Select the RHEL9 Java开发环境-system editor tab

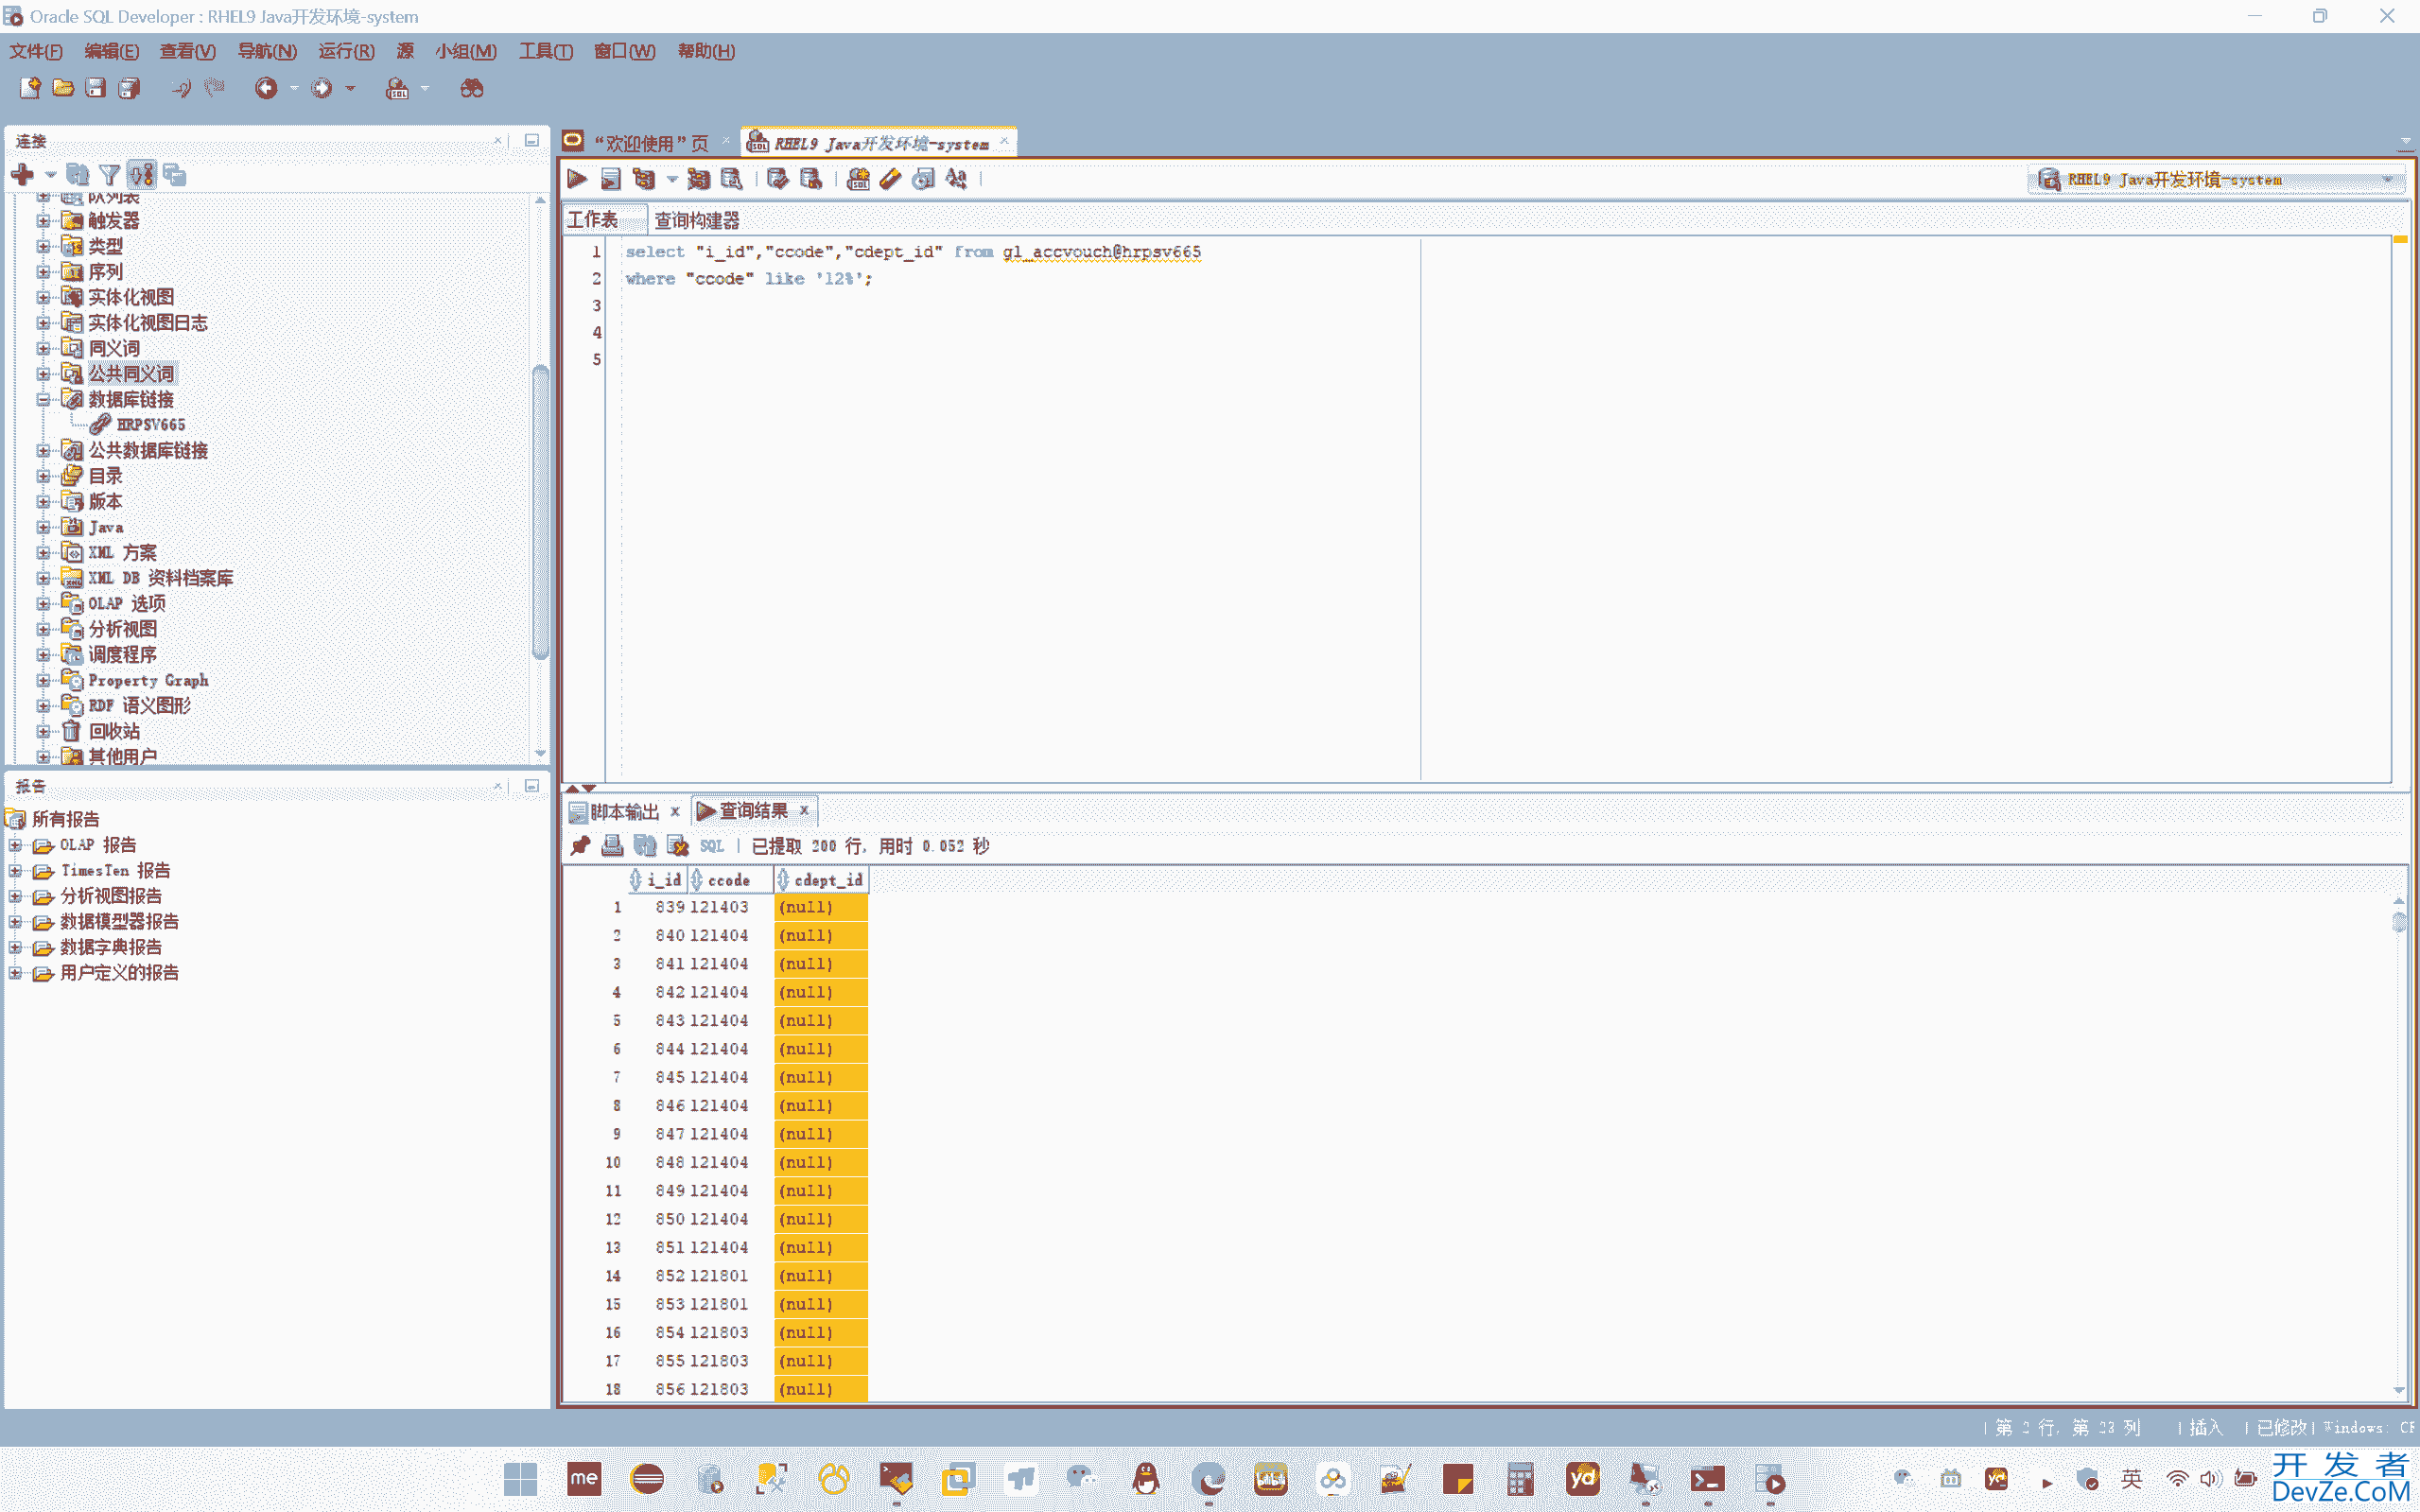880,143
